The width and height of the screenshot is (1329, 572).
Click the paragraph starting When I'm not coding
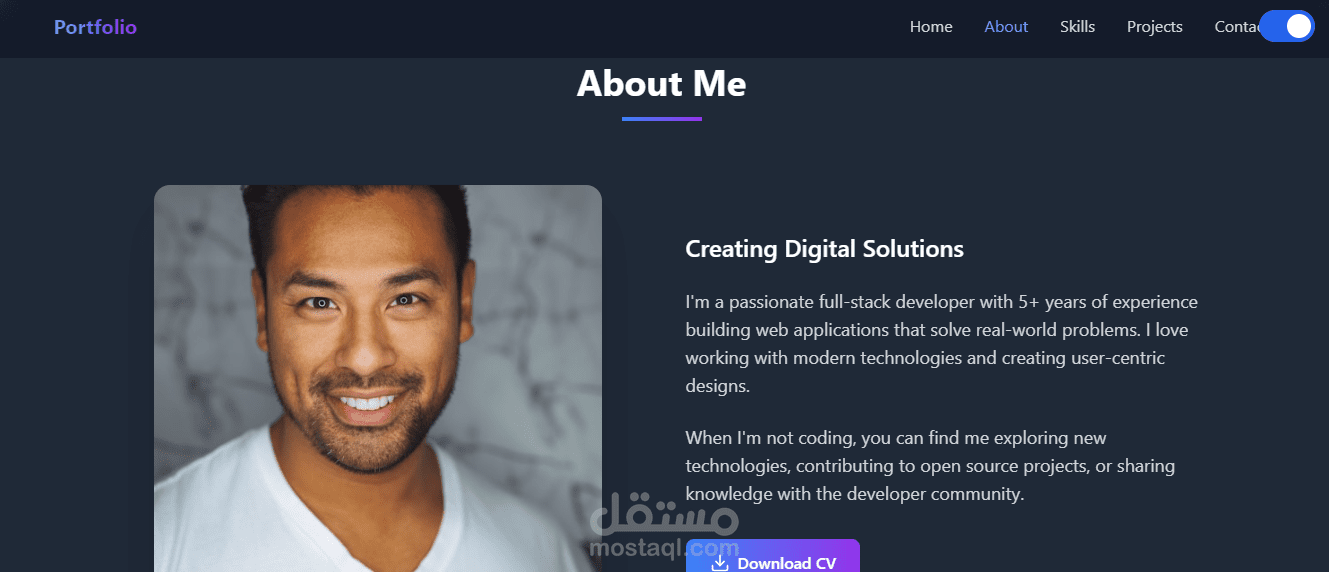coord(930,466)
